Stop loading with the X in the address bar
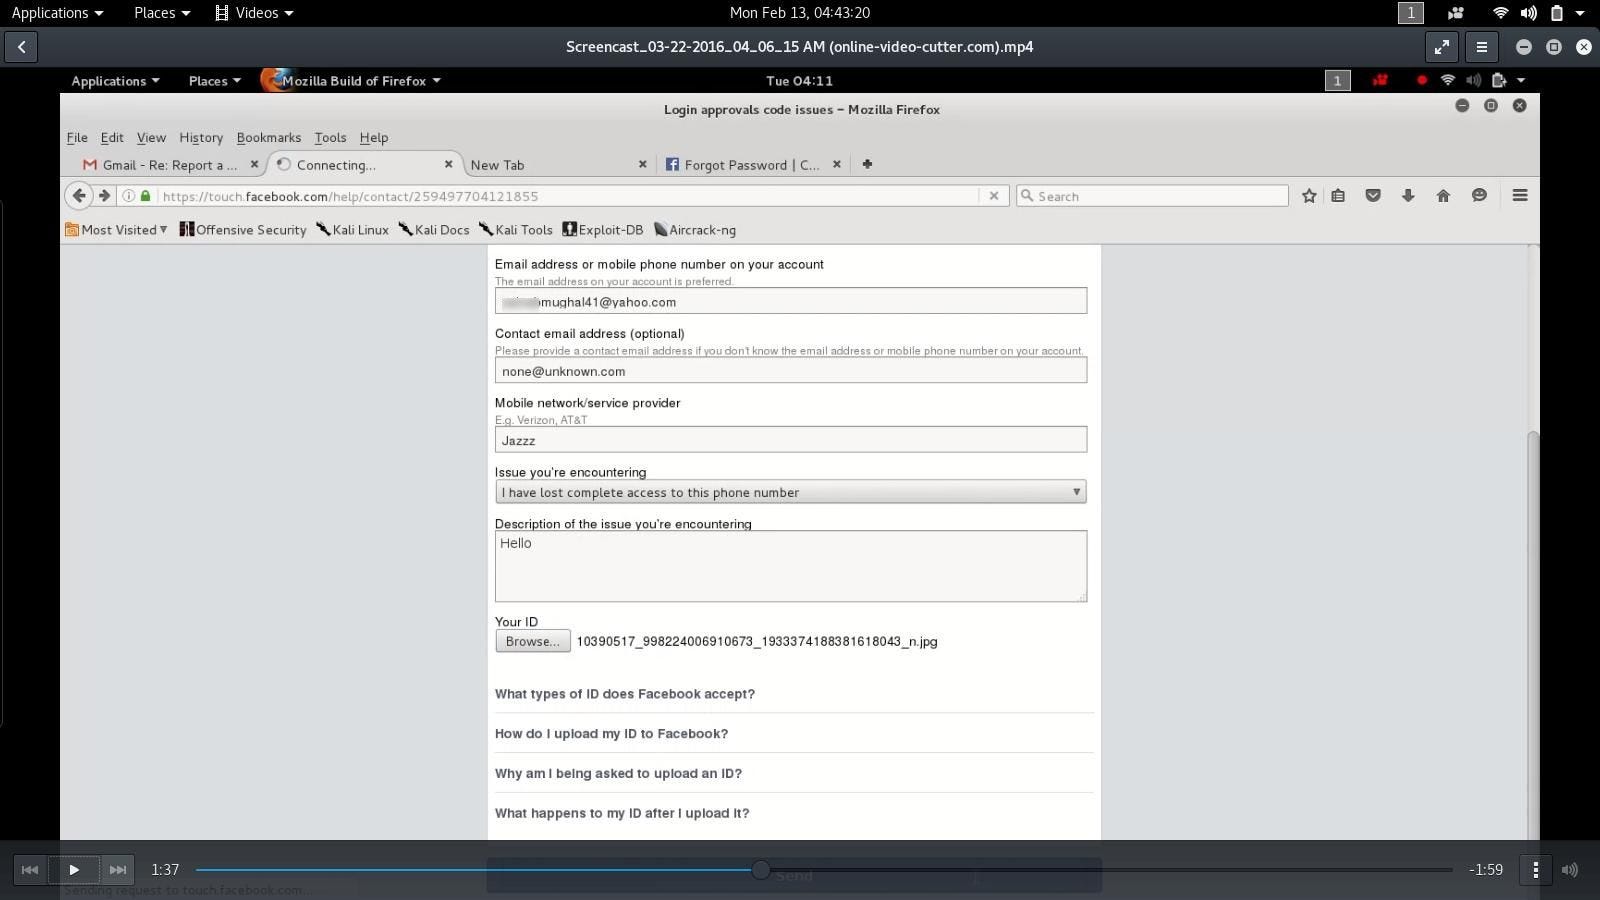Screen dimensions: 1600x900 (993, 196)
